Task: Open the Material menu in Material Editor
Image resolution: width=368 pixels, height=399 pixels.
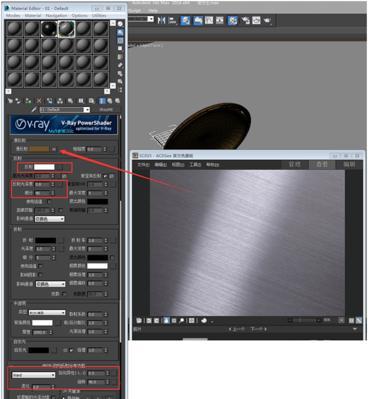Action: (33, 16)
